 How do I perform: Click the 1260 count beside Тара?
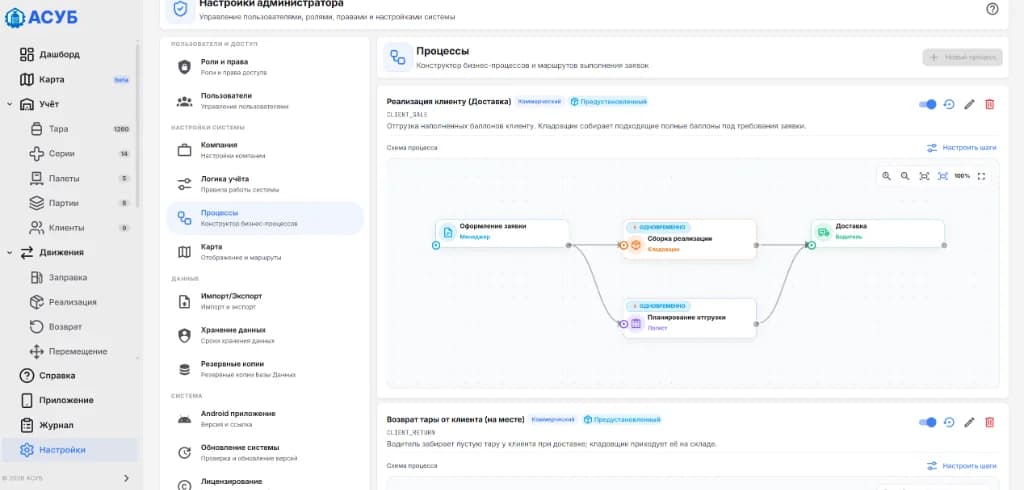(121, 129)
